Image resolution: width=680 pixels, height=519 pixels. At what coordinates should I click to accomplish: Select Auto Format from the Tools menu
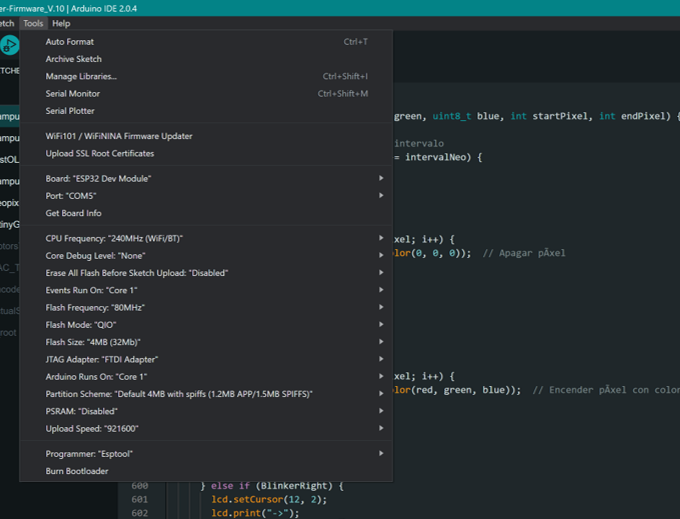pos(206,42)
